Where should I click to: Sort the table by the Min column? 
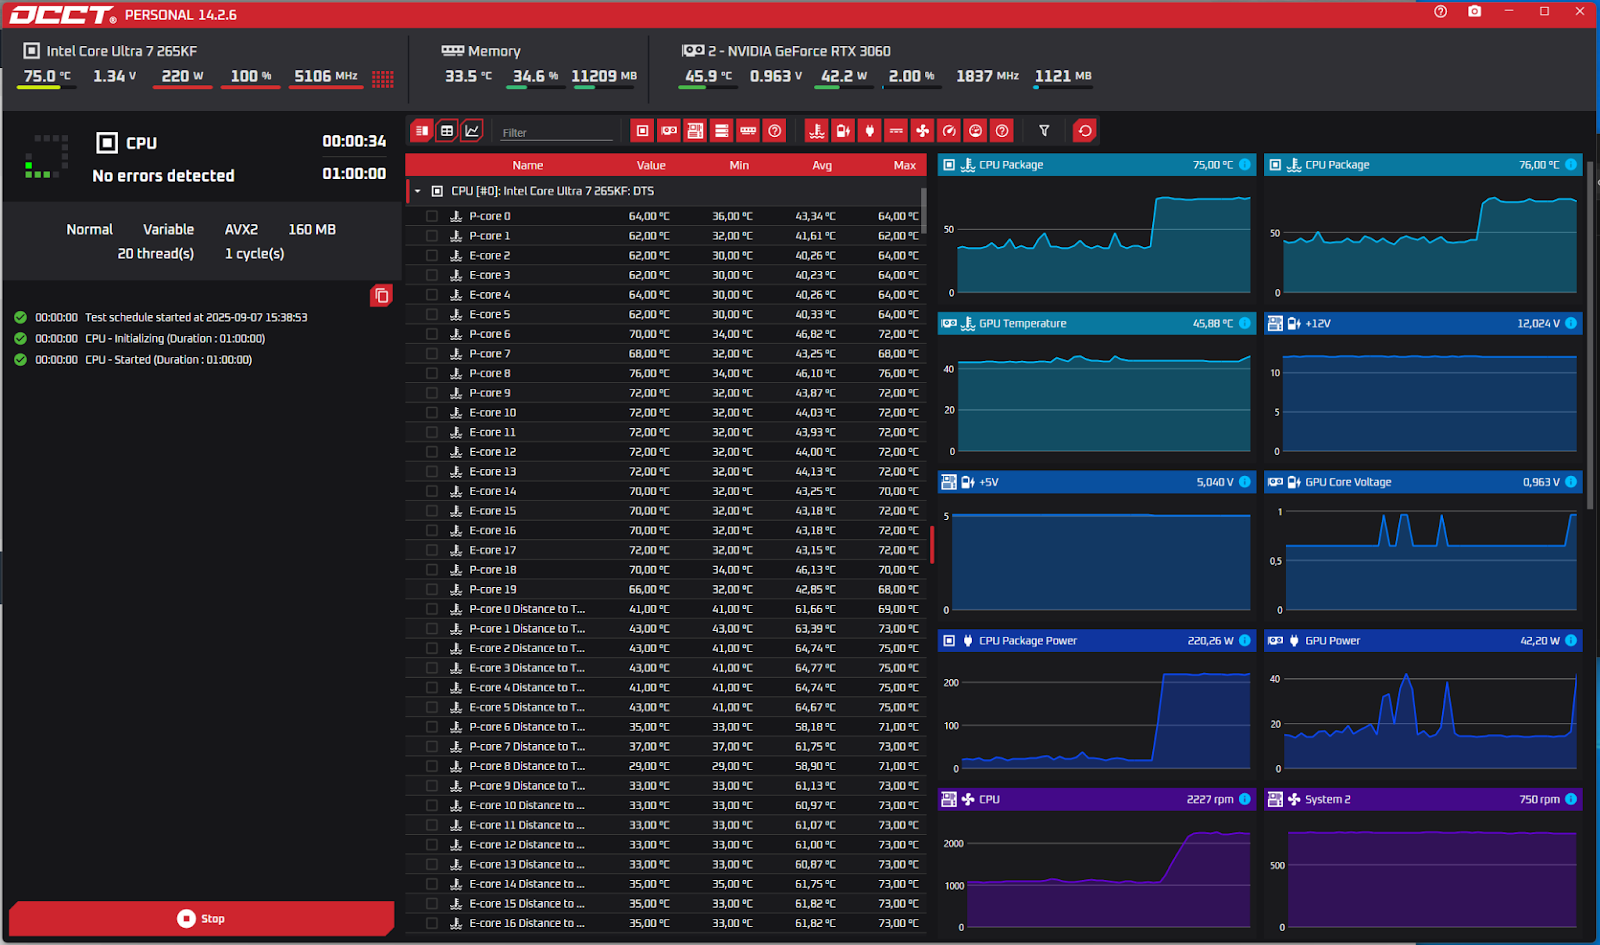click(x=739, y=165)
